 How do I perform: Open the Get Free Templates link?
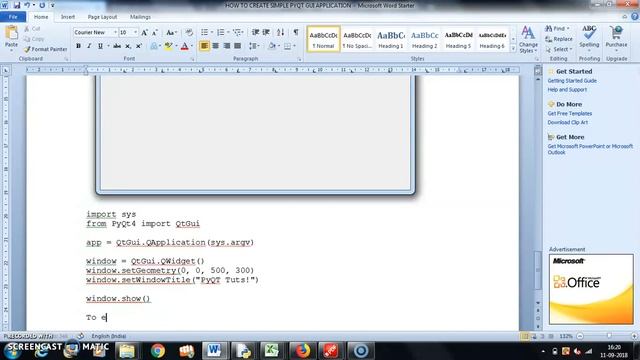pos(569,113)
